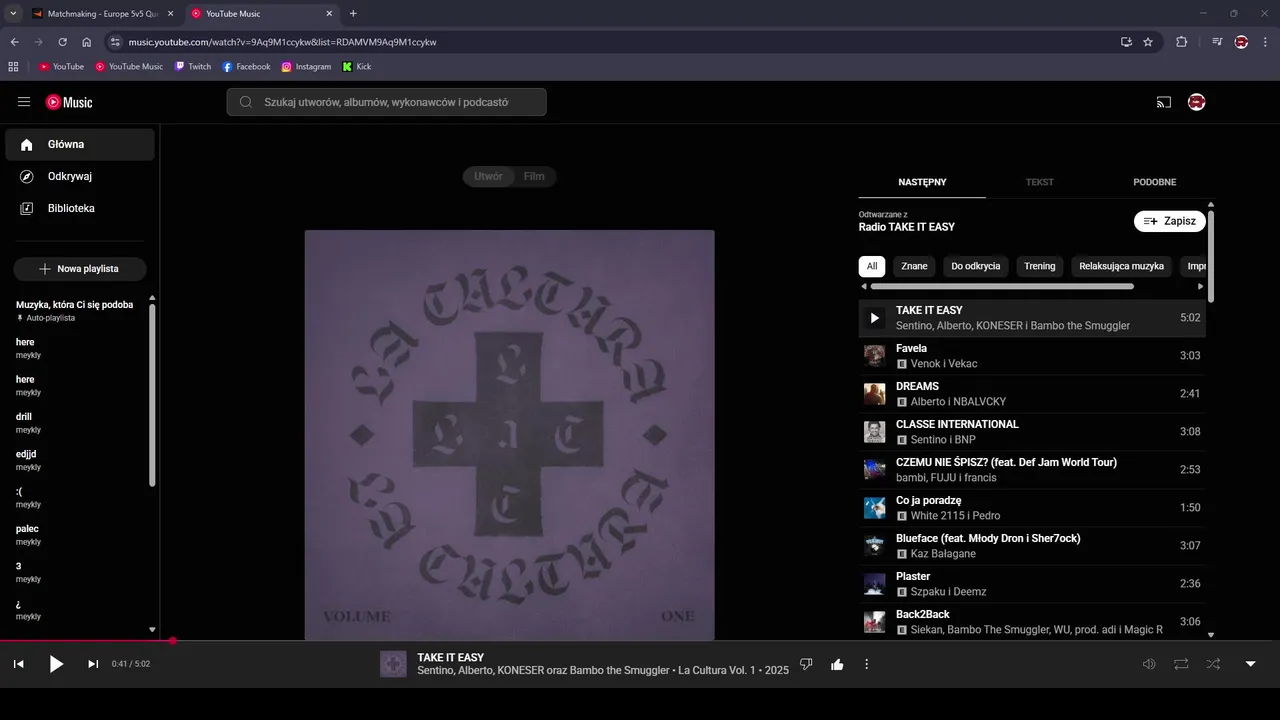Click the Cast to device icon
The image size is (1280, 720).
coord(1164,102)
